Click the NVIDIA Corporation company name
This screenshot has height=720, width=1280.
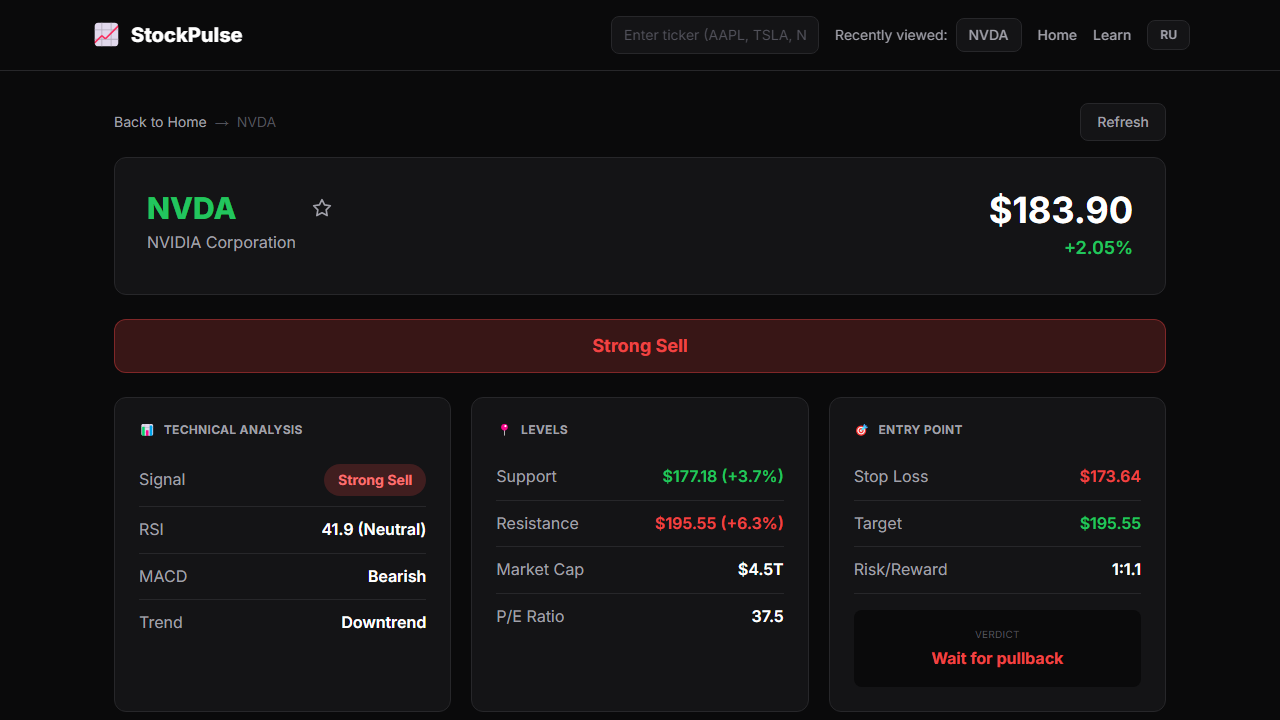pyautogui.click(x=221, y=242)
